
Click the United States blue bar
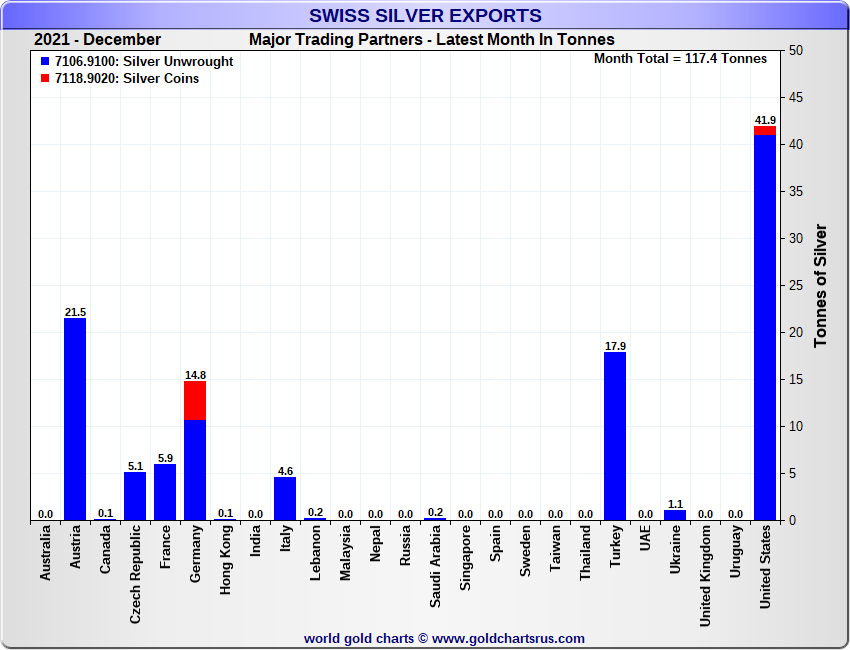(765, 330)
